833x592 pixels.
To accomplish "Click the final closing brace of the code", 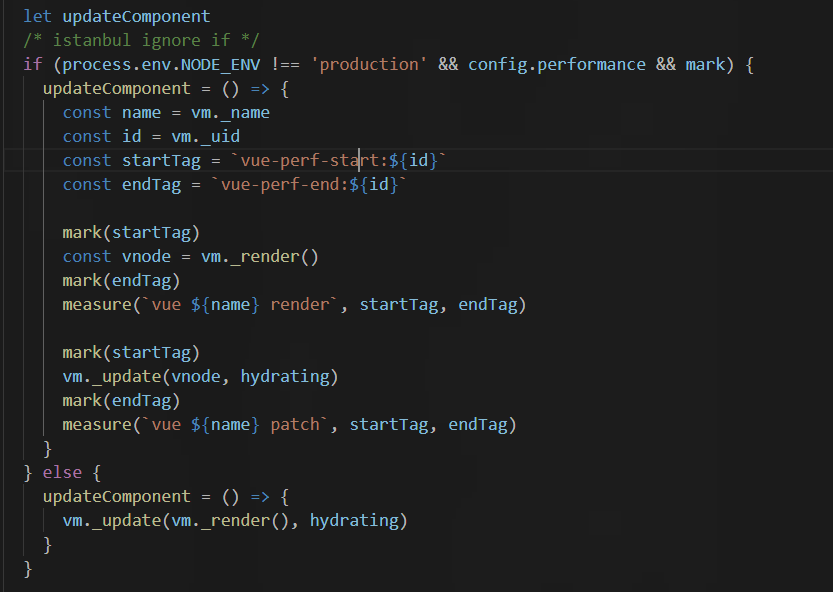I will tap(28, 569).
